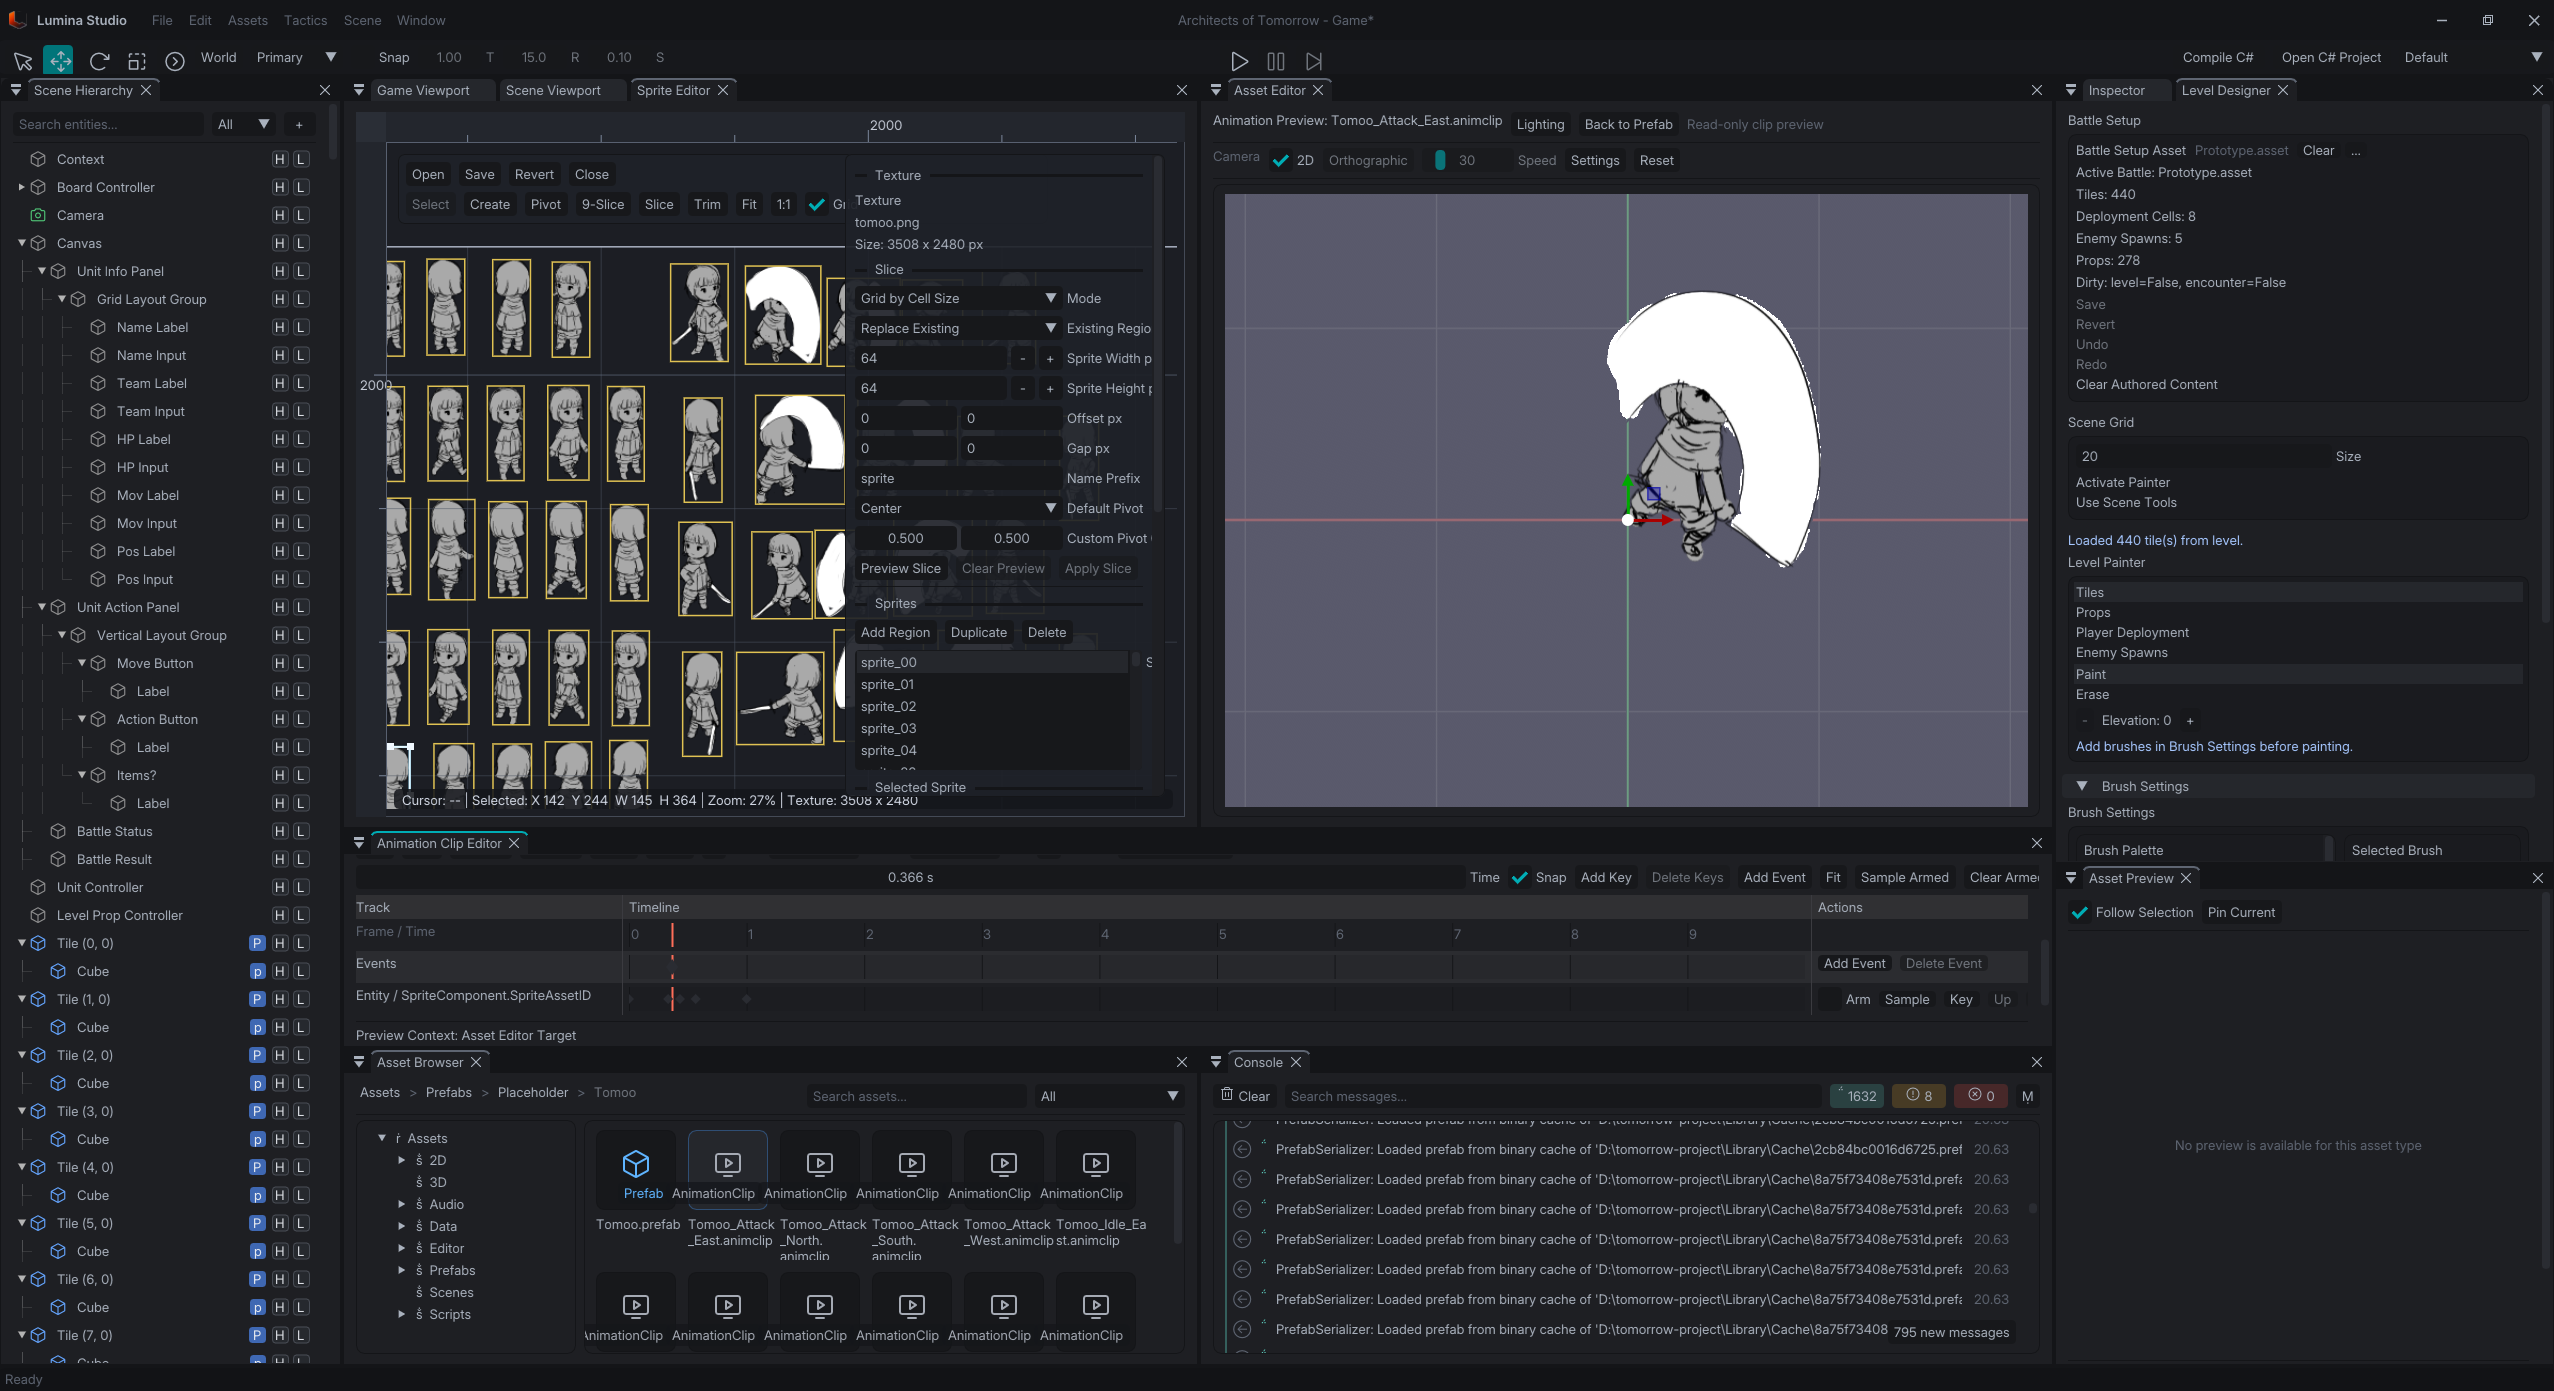Open the Tactics menu
Image resolution: width=2554 pixels, height=1391 pixels.
point(305,20)
